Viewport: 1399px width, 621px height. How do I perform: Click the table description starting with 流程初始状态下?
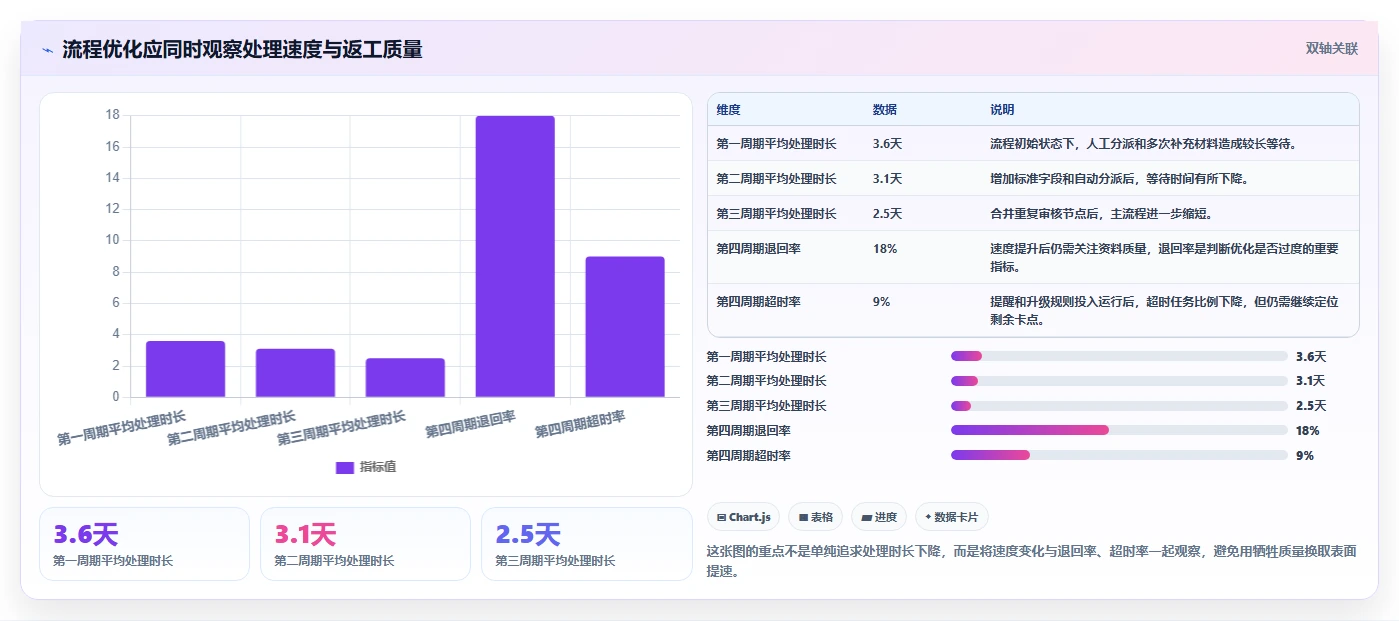1143,144
